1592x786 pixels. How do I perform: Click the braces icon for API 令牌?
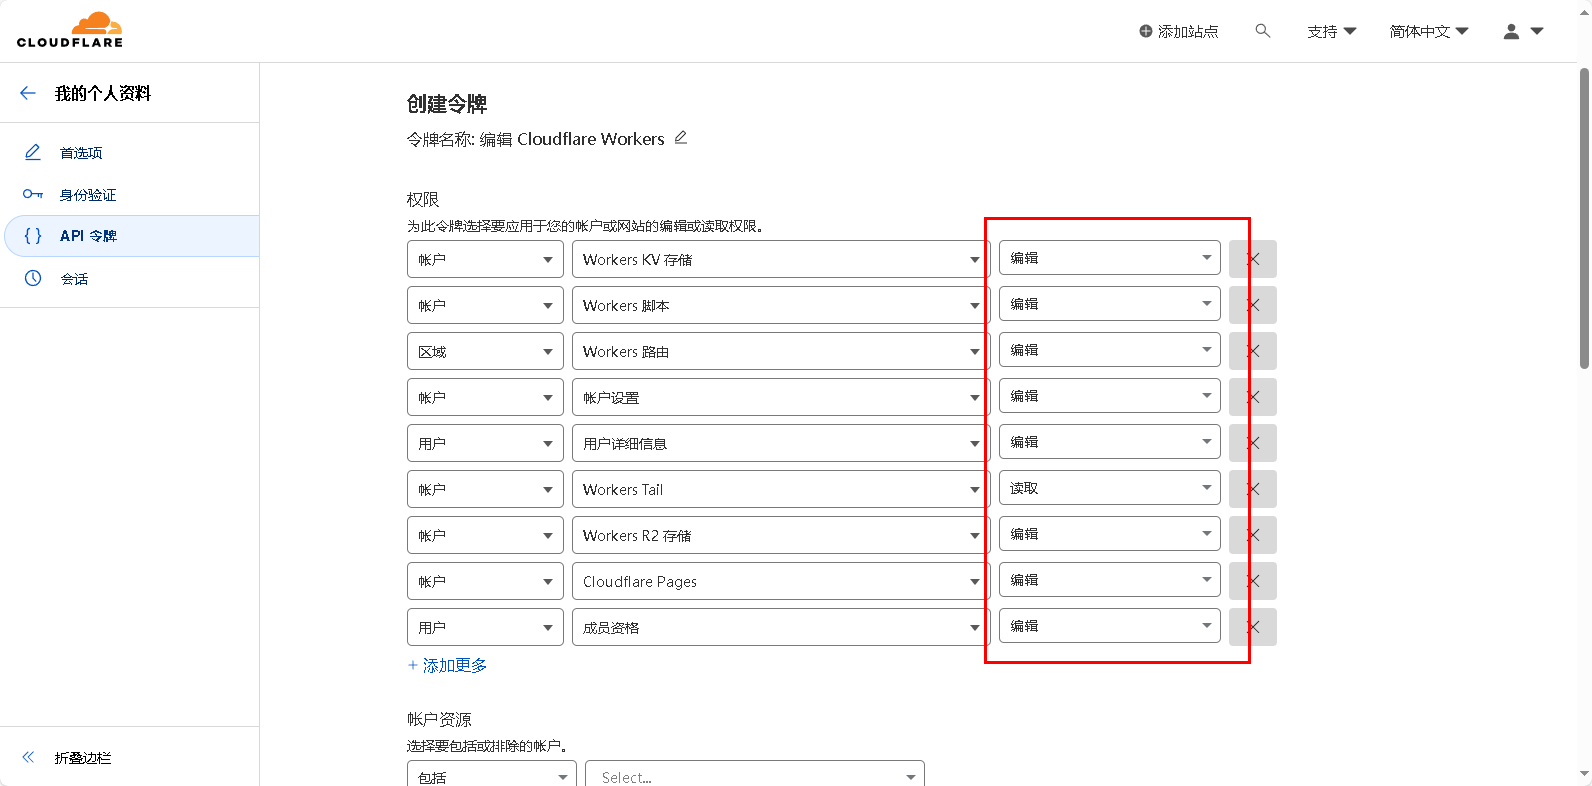click(x=33, y=236)
